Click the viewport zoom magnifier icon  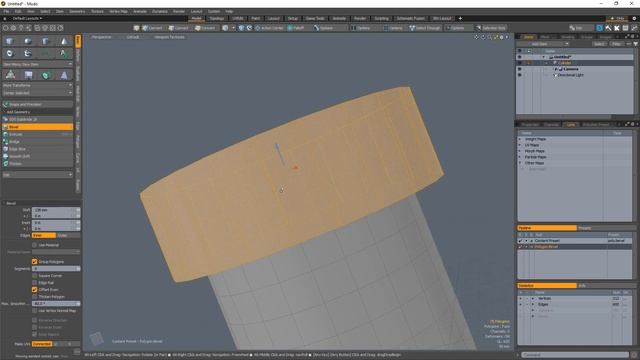(489, 37)
